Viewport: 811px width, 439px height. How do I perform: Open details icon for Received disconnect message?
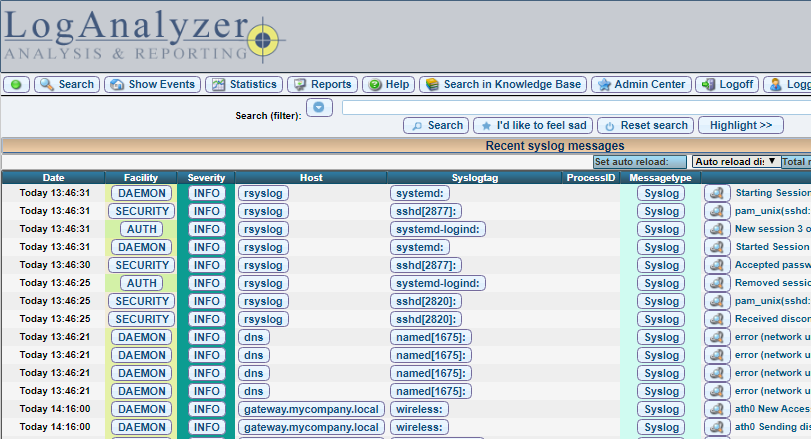717,319
